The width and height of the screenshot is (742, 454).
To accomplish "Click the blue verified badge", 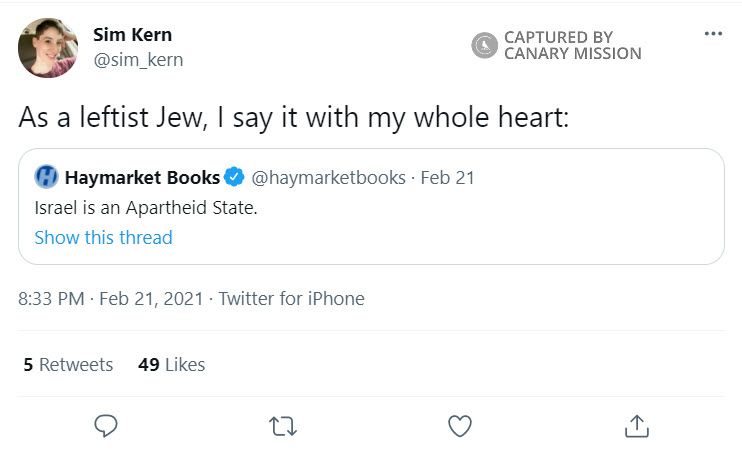I will 234,178.
